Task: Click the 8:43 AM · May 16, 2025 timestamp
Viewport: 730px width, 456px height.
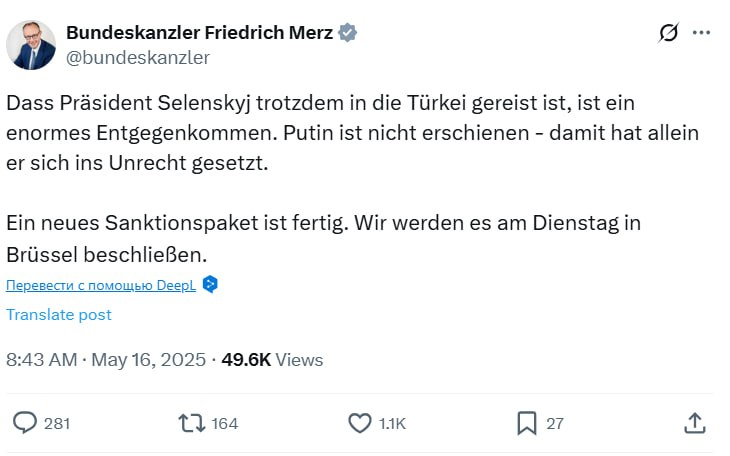Action: click(106, 360)
